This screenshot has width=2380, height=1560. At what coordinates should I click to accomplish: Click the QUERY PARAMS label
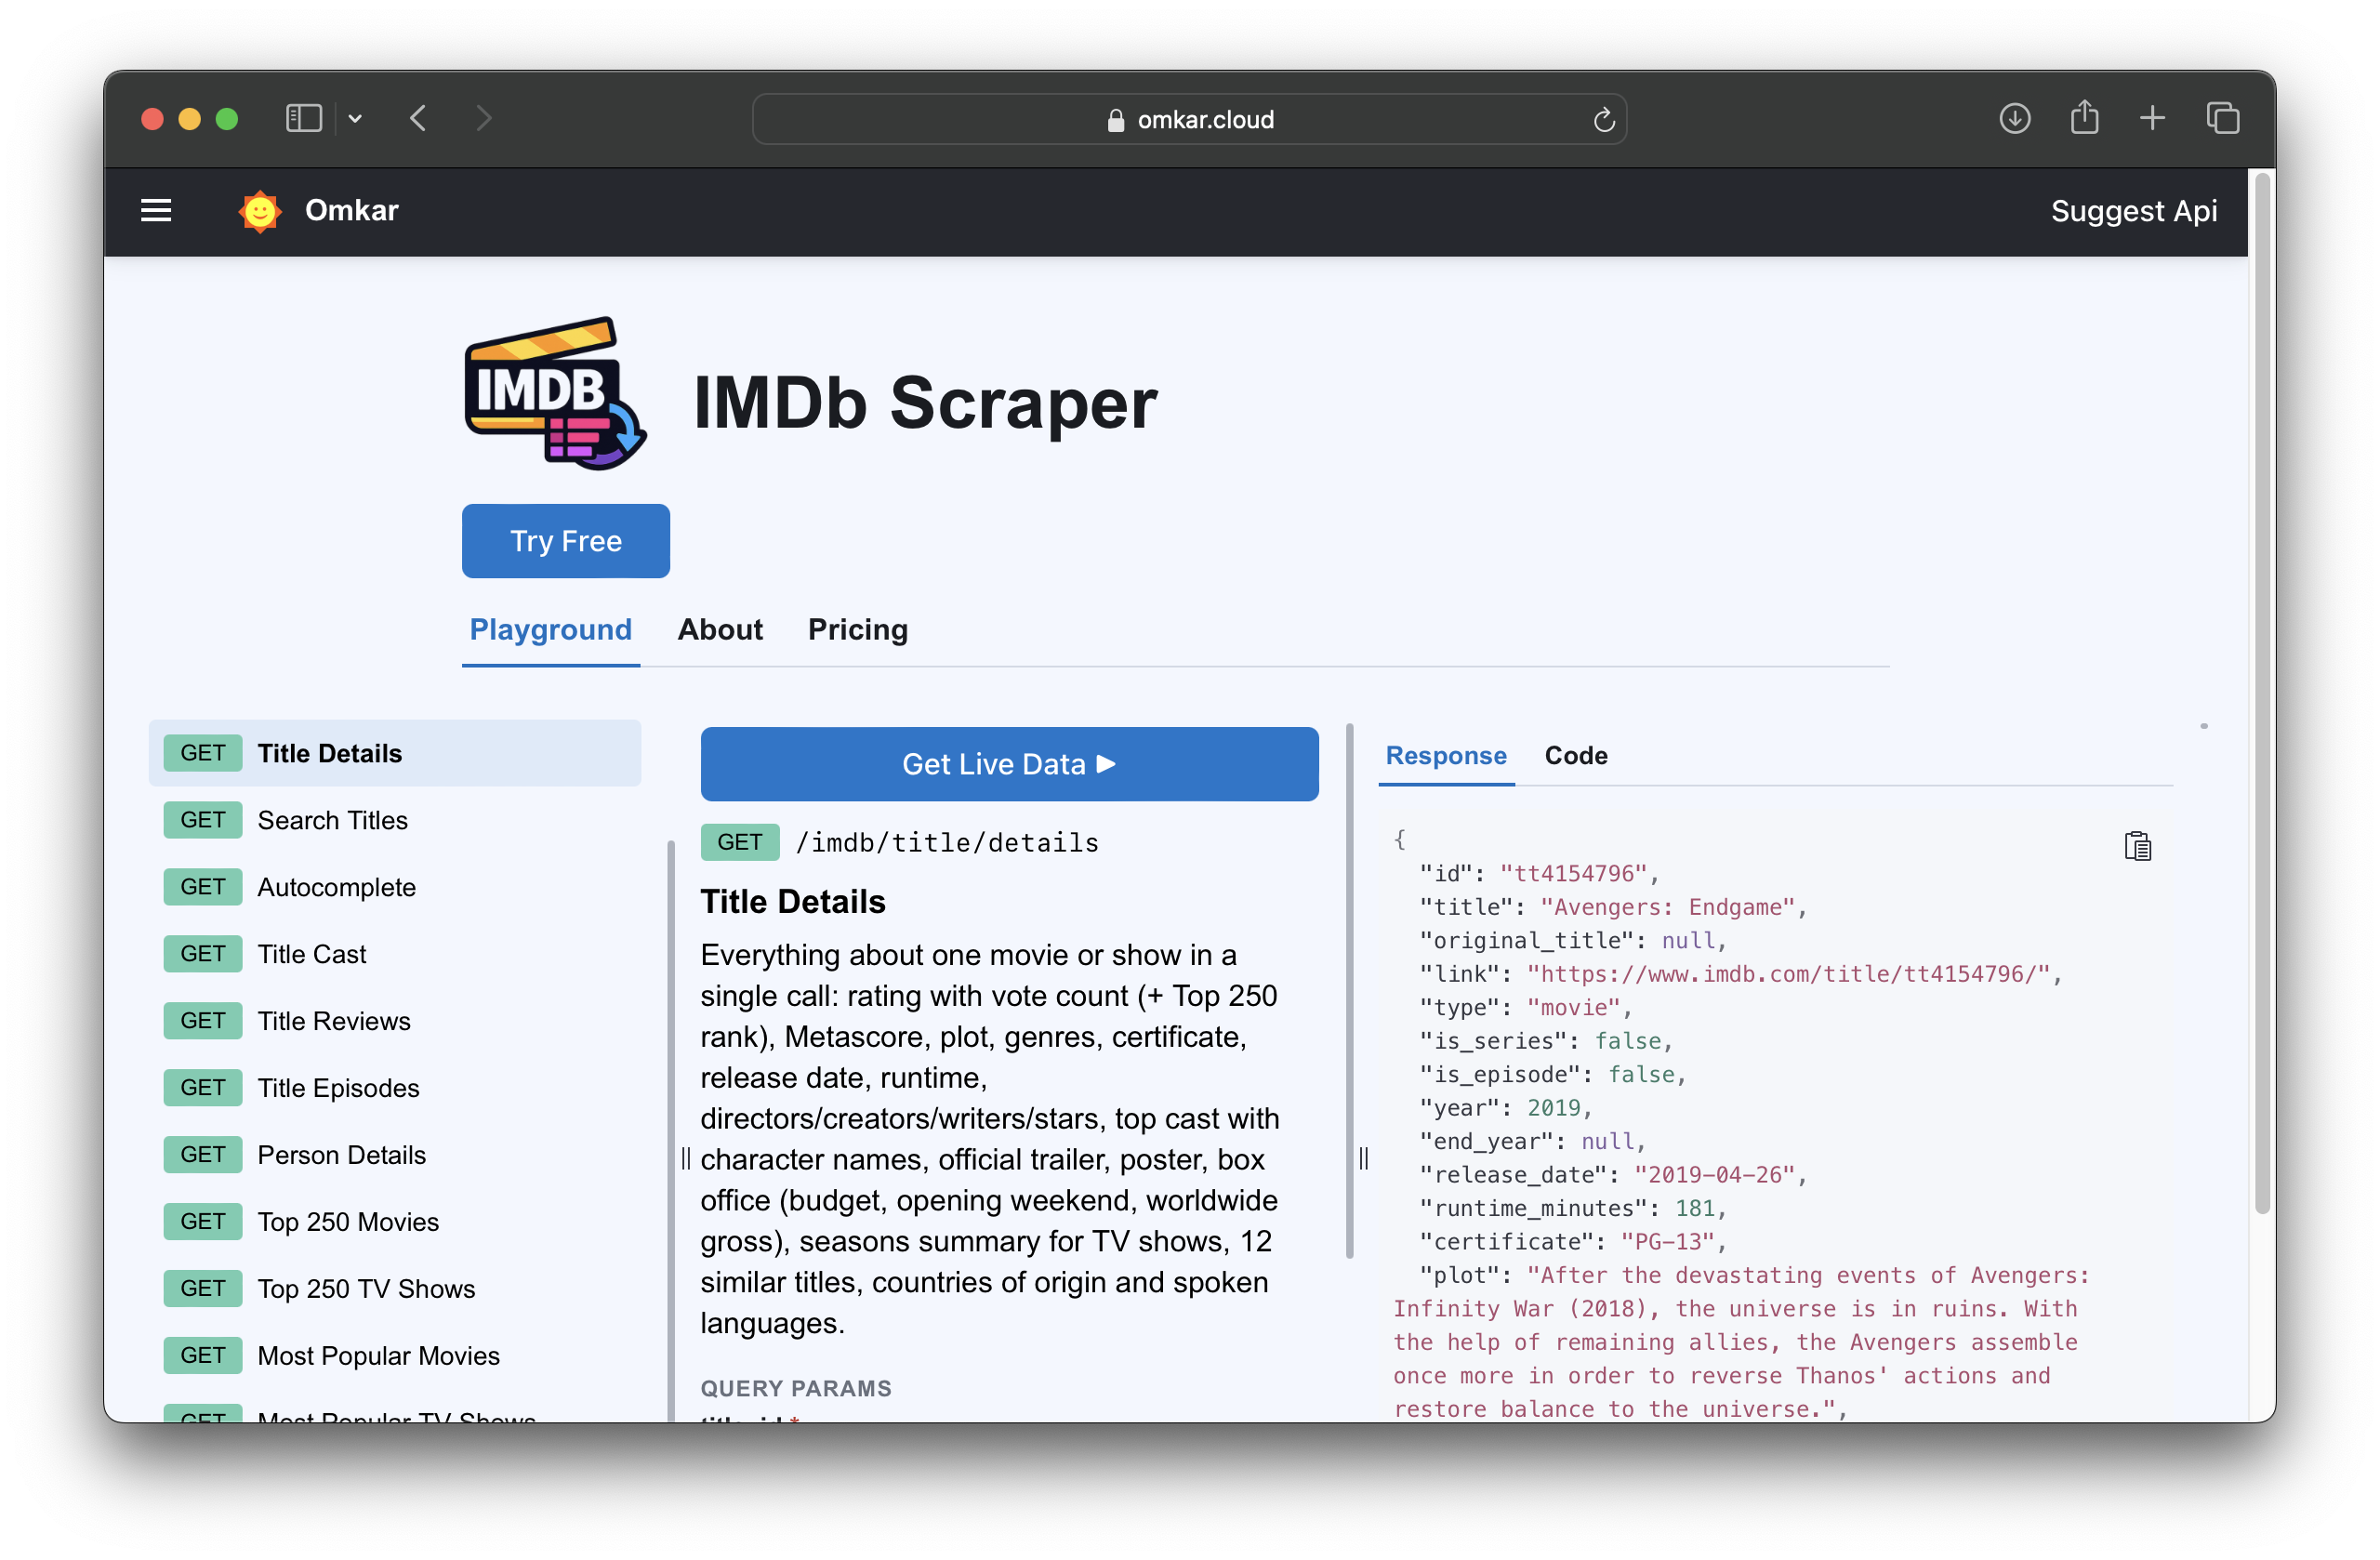pos(796,1388)
